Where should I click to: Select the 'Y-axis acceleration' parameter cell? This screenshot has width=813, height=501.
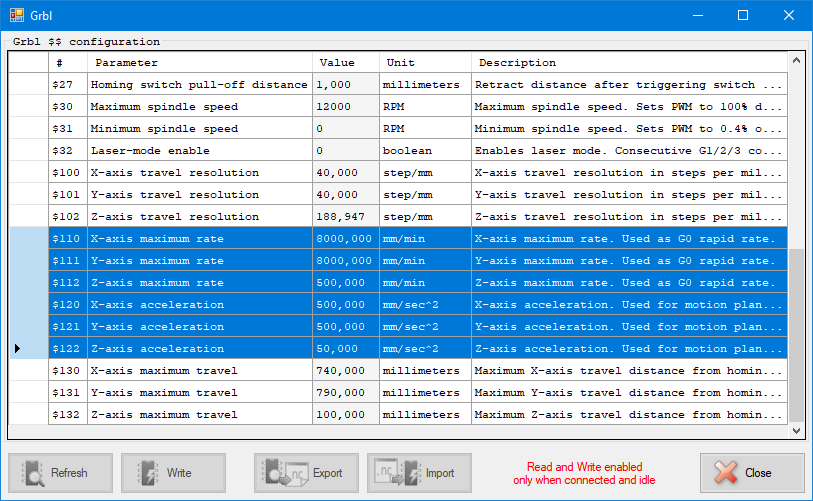click(200, 326)
